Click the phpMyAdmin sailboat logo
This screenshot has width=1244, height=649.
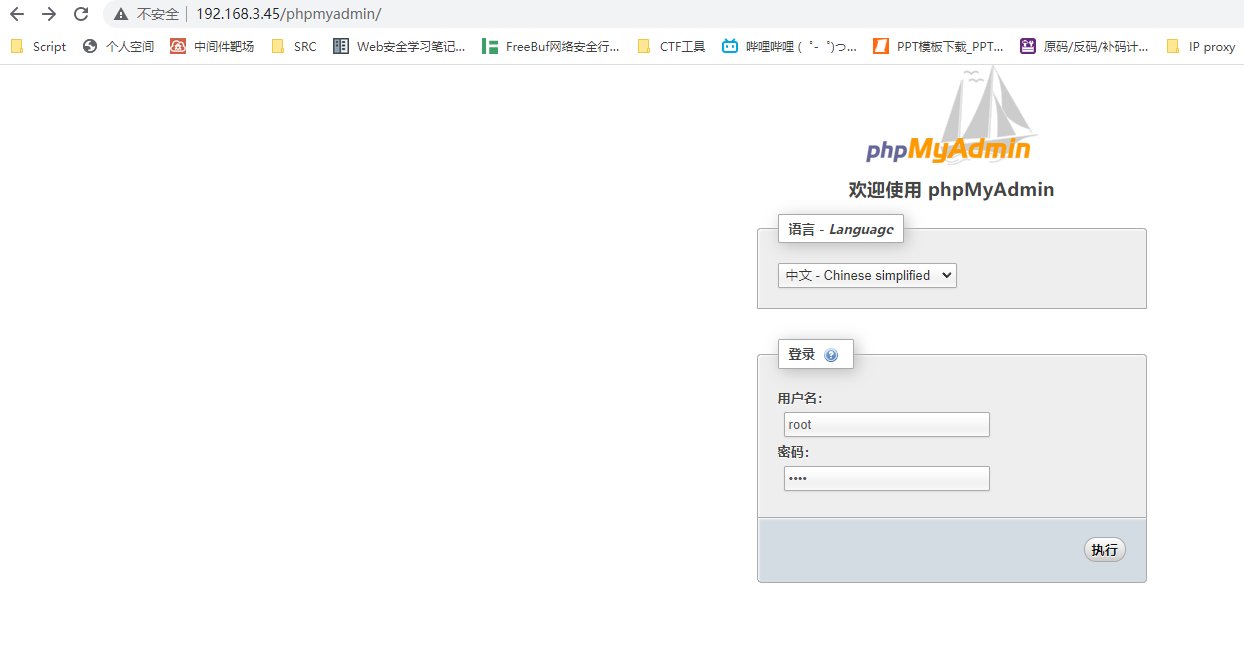[x=950, y=115]
